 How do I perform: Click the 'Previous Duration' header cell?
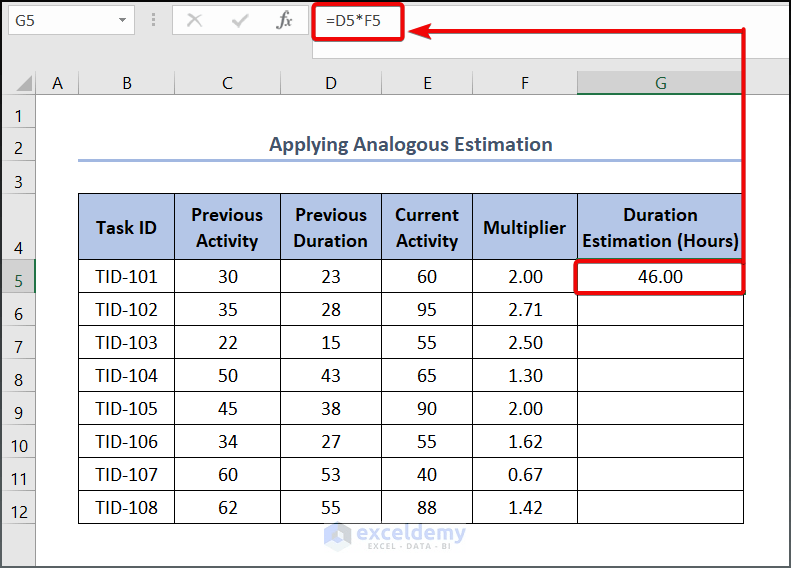pyautogui.click(x=331, y=227)
